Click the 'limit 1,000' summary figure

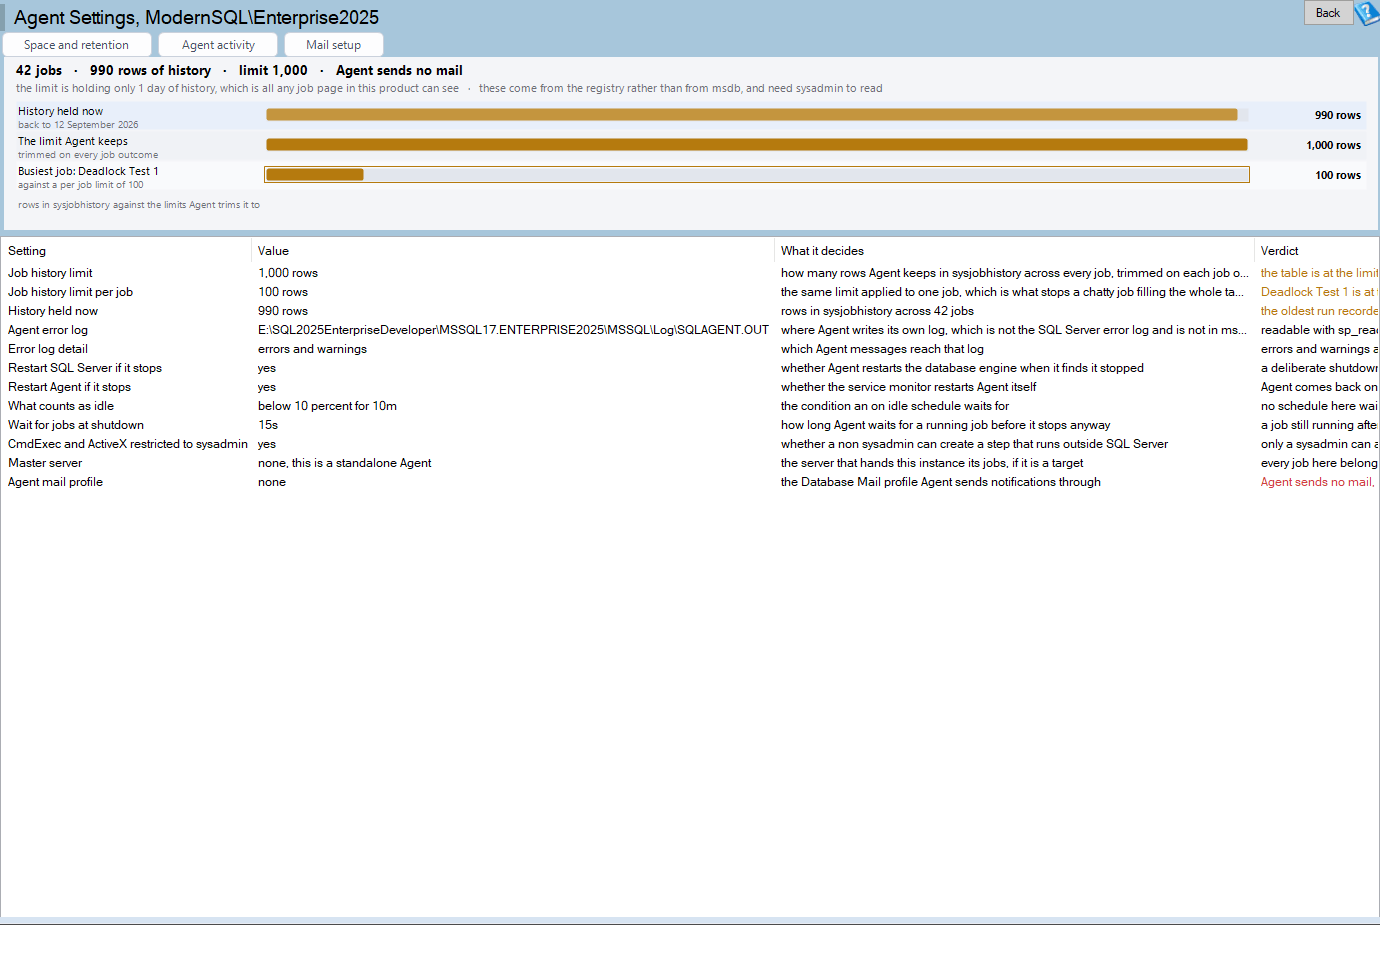click(273, 71)
